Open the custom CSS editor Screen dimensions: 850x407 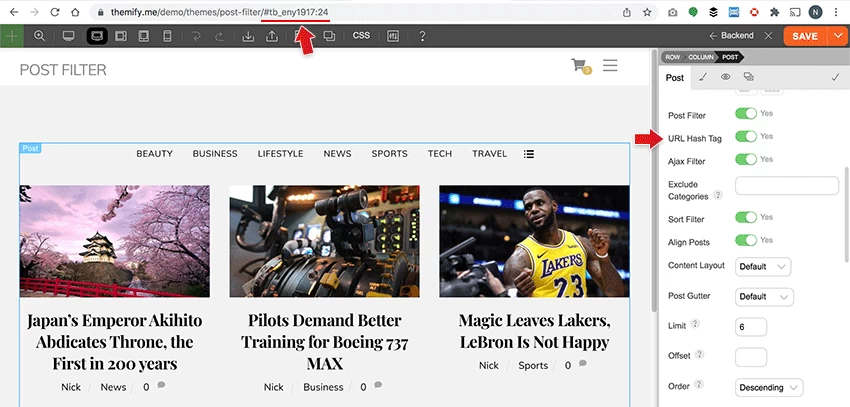[361, 36]
